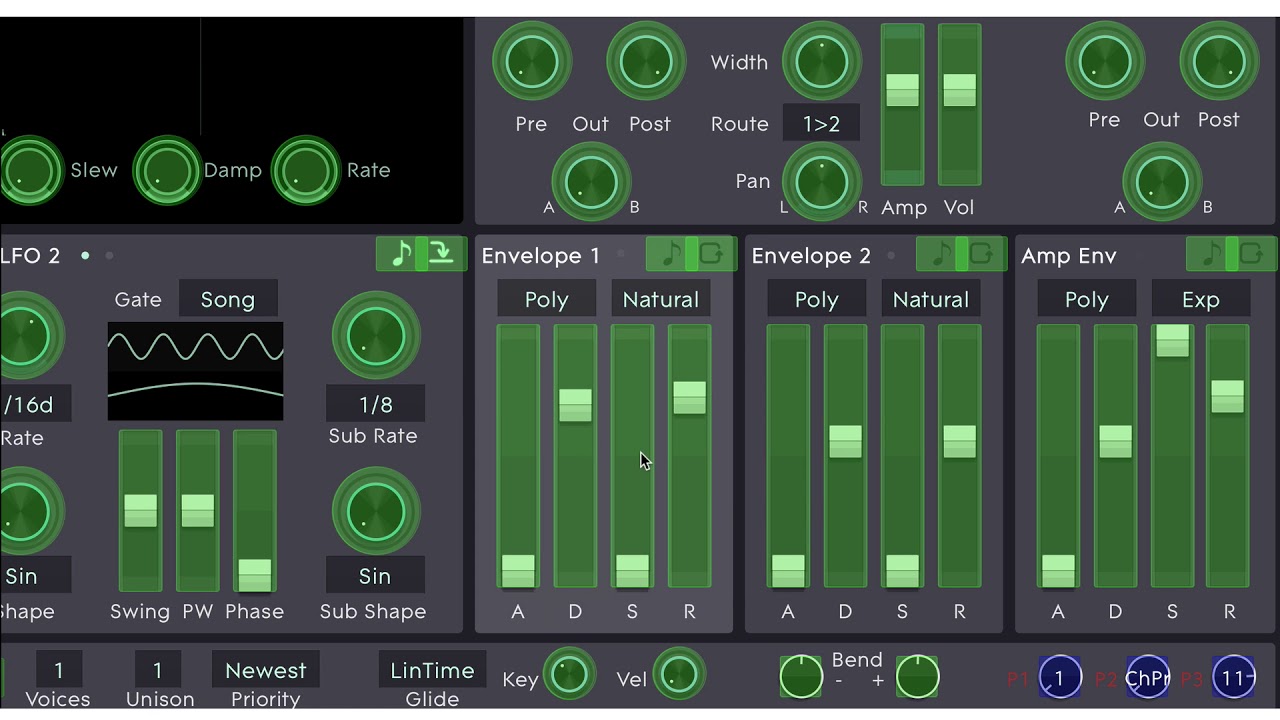Select the first page dot of LFO 2

click(85, 256)
